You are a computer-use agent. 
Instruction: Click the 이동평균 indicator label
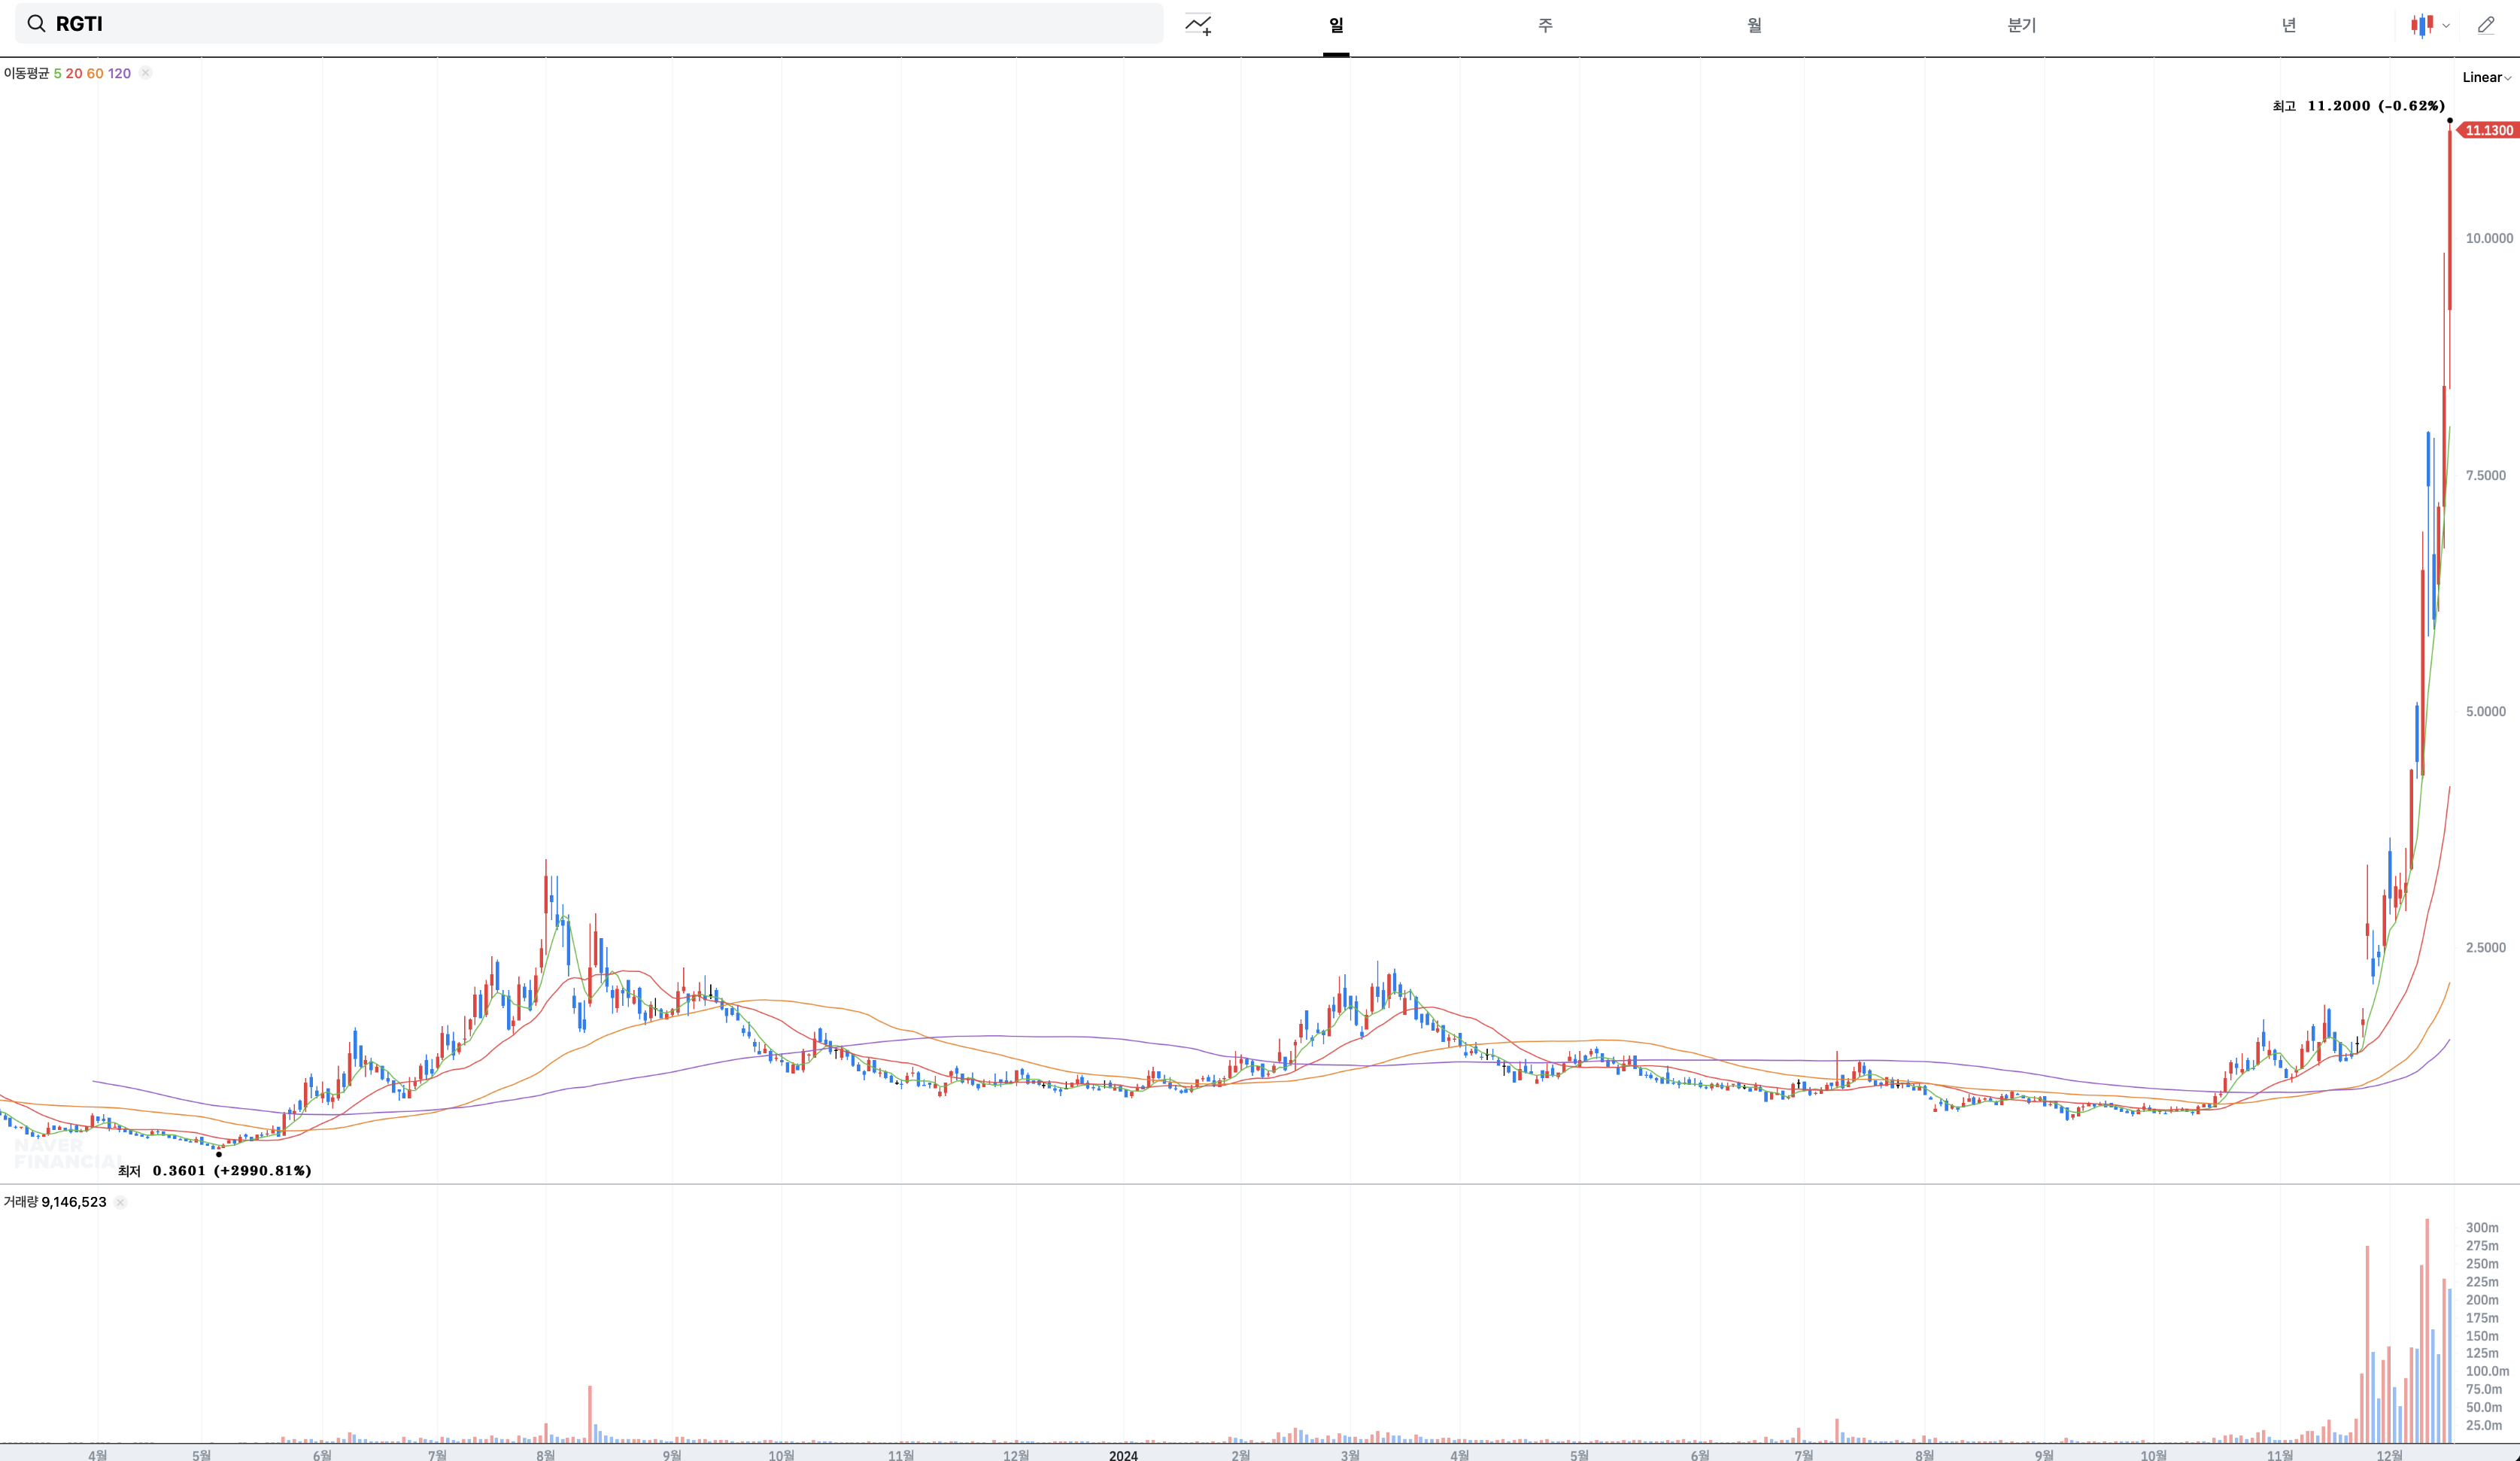point(26,73)
